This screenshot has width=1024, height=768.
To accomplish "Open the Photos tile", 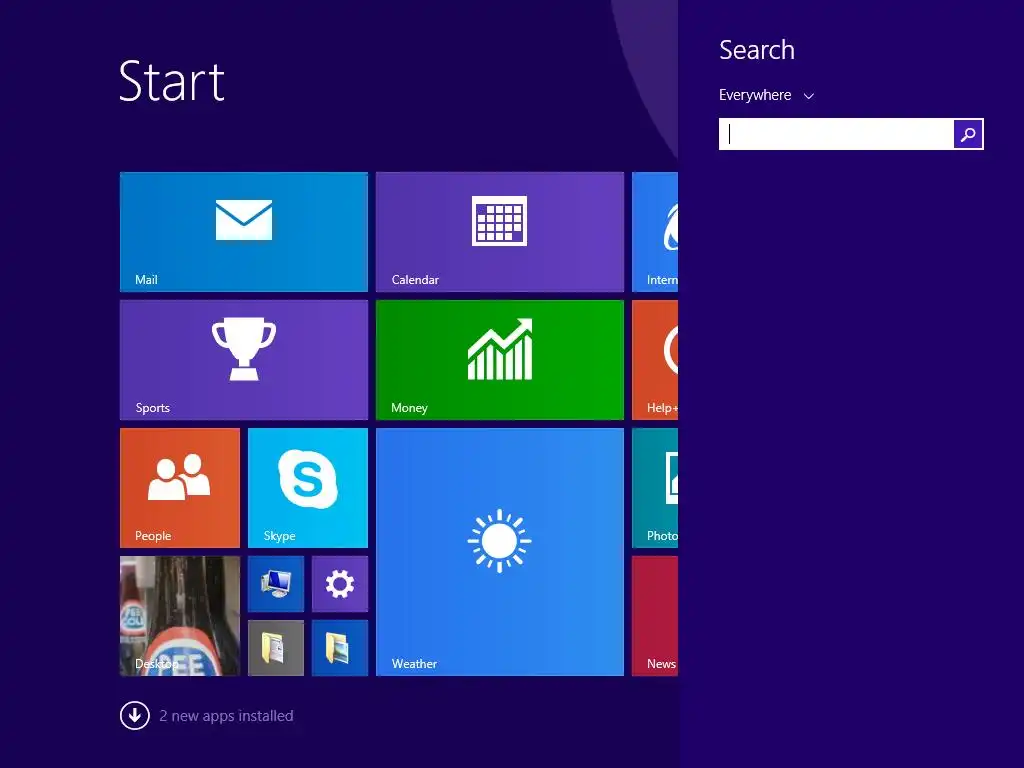I will tap(655, 488).
